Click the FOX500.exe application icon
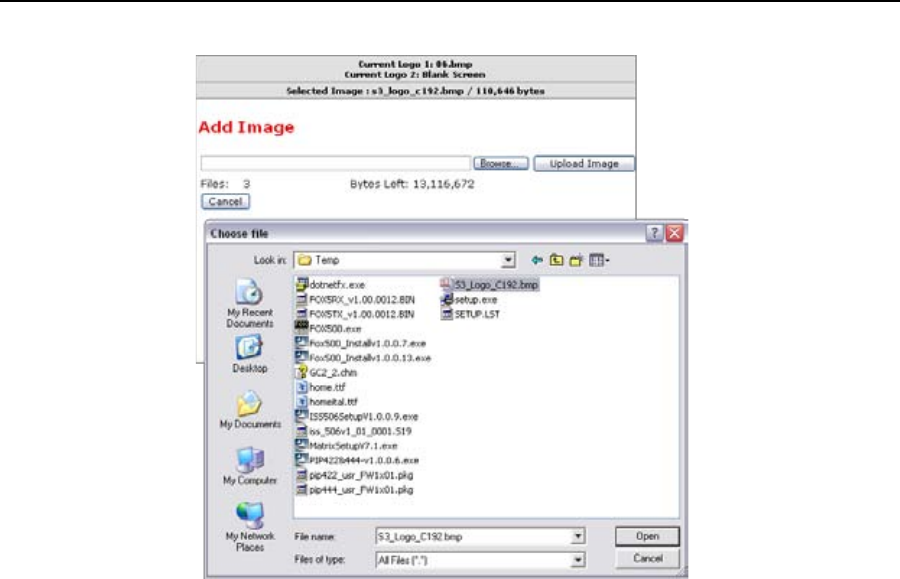 pyautogui.click(x=302, y=328)
